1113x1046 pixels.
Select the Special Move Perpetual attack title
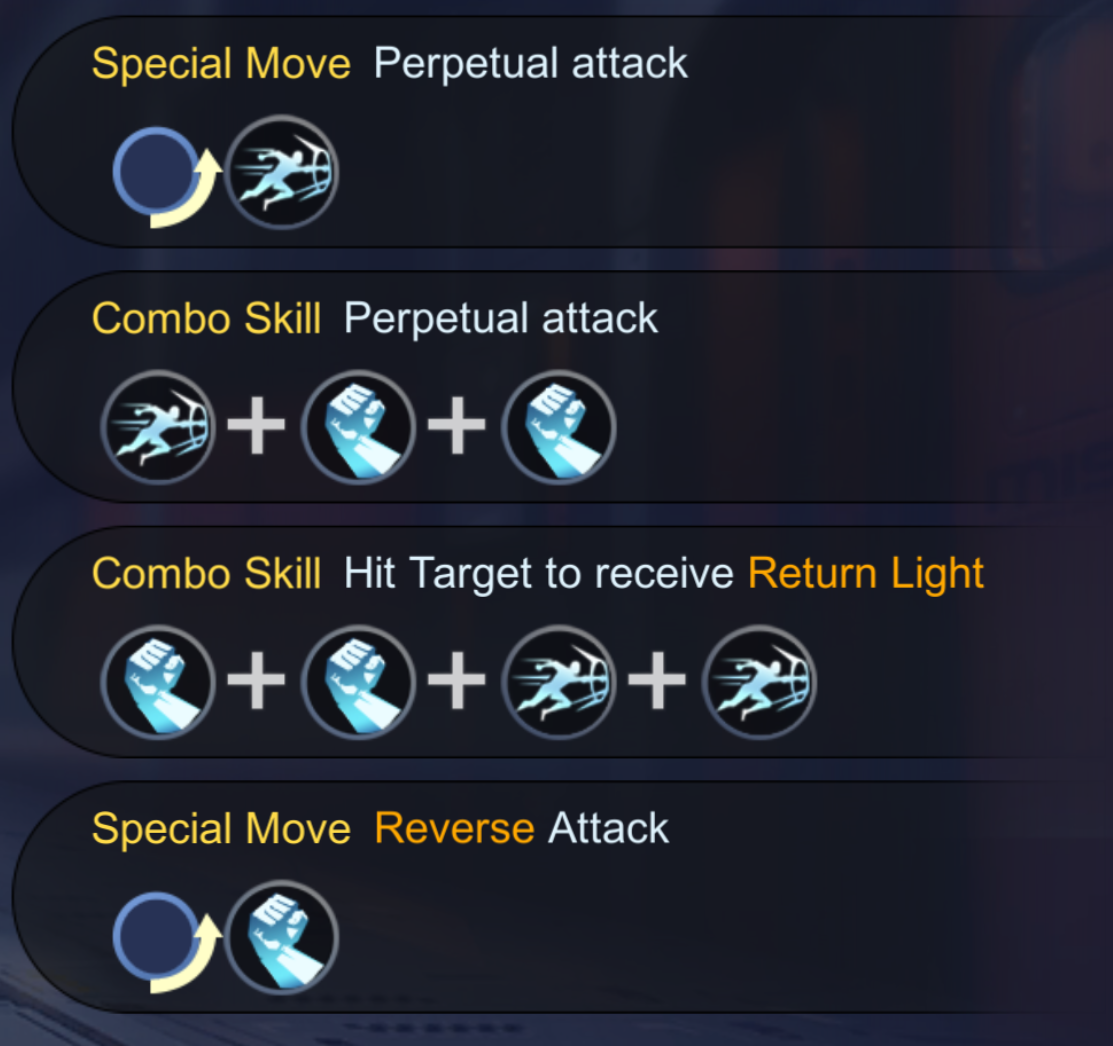click(390, 64)
